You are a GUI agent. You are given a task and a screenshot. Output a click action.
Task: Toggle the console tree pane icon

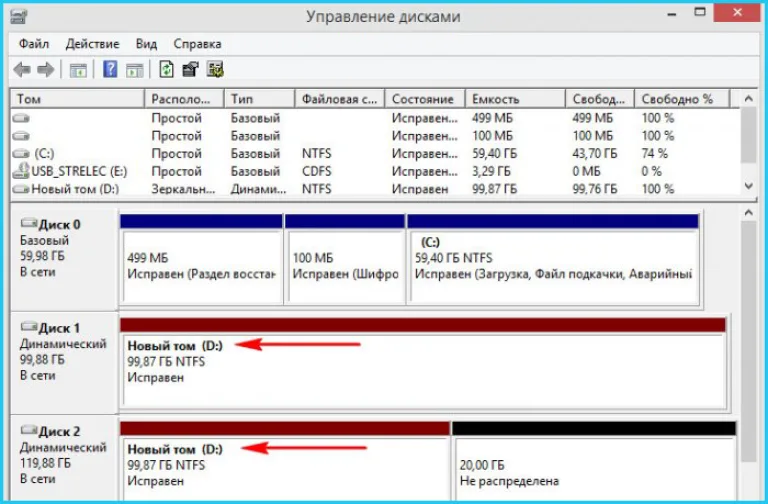(x=78, y=70)
